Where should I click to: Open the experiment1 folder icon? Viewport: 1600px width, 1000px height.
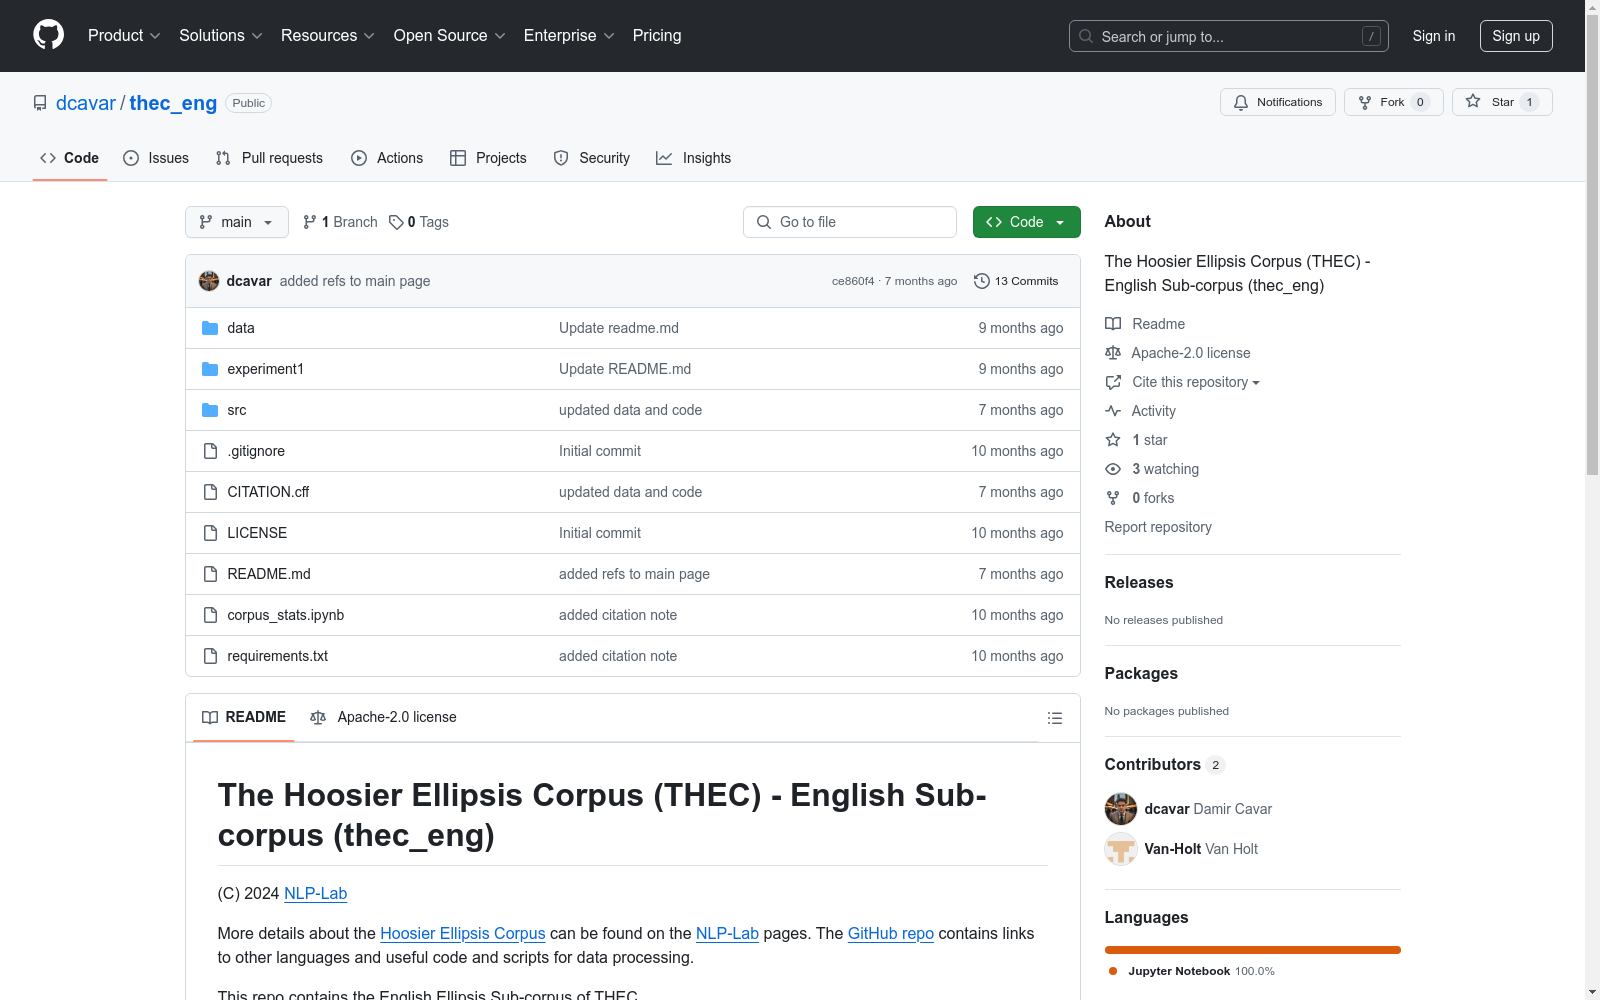[210, 369]
